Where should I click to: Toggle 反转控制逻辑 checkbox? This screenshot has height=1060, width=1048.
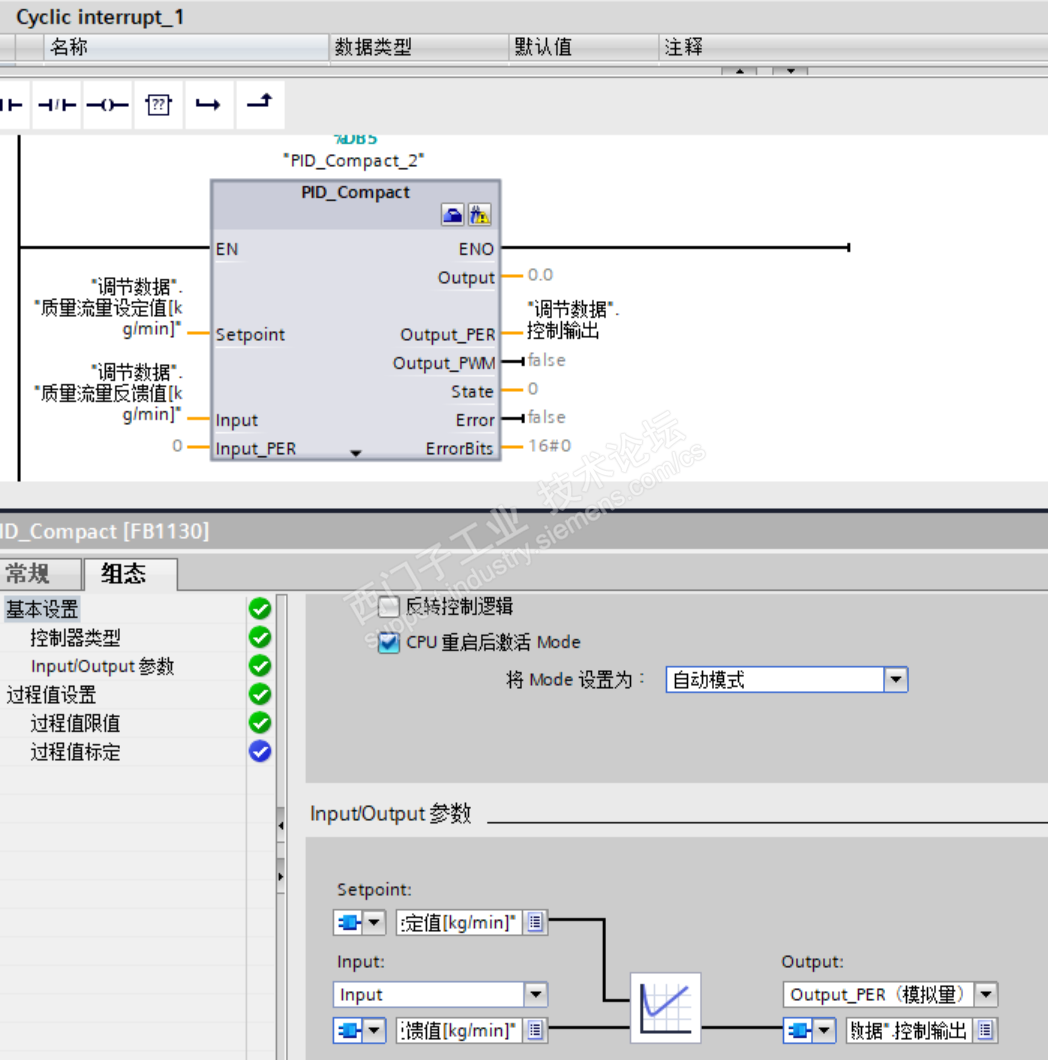[389, 606]
